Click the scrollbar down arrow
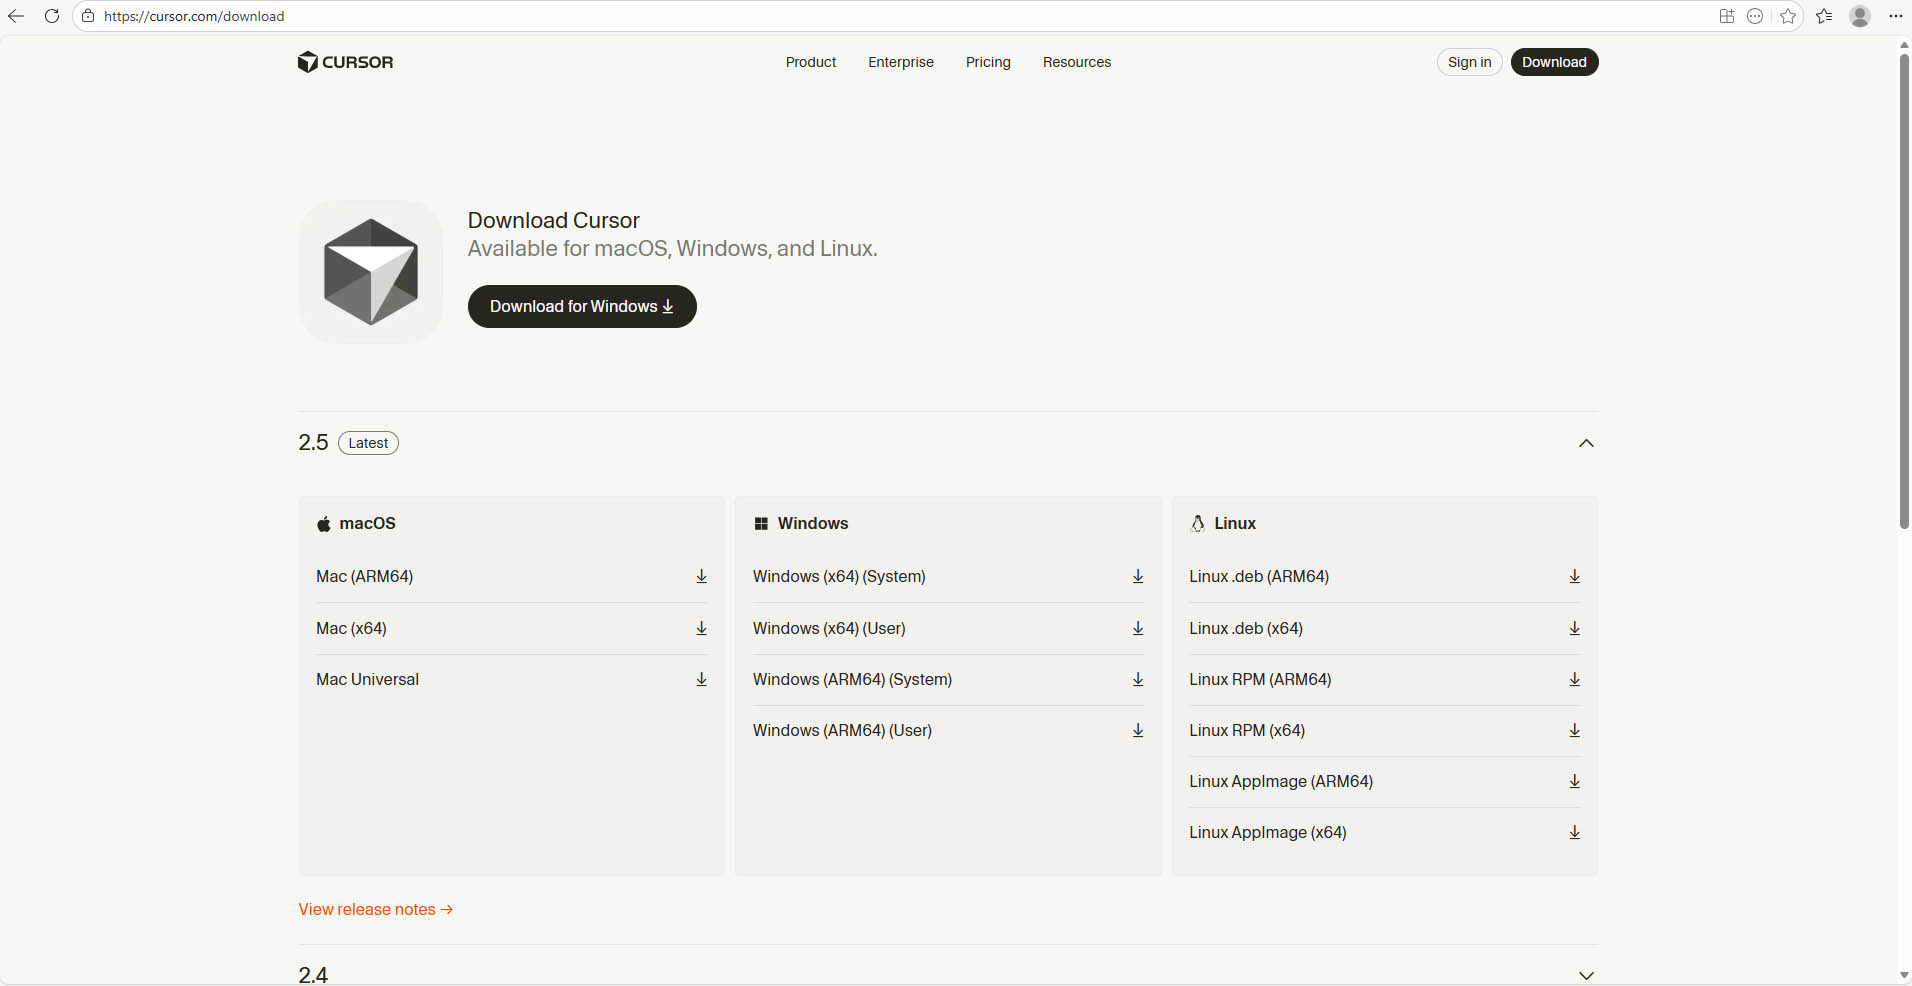This screenshot has width=1912, height=986. [x=1904, y=976]
